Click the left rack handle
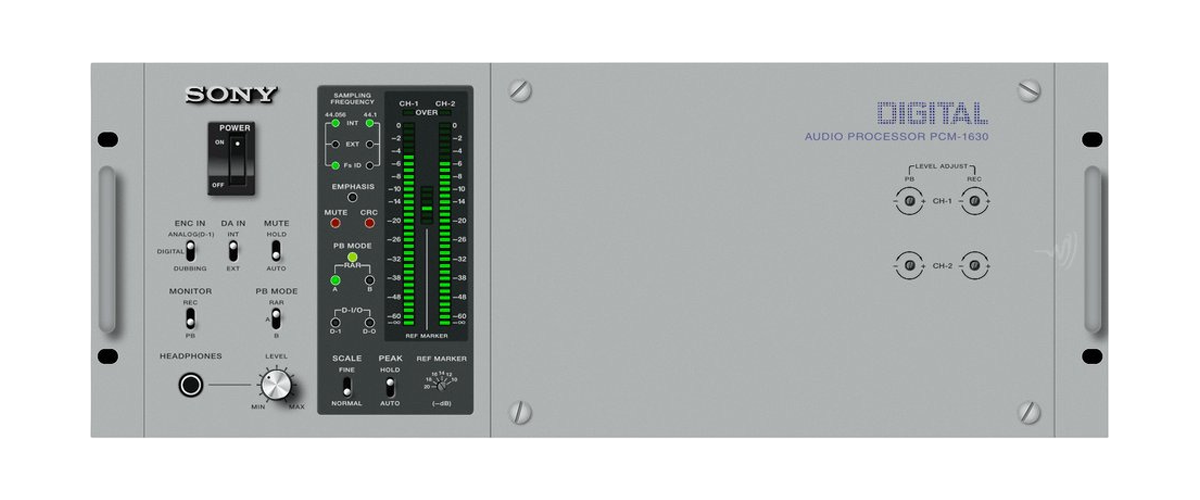The height and width of the screenshot is (500, 1200). click(x=107, y=250)
